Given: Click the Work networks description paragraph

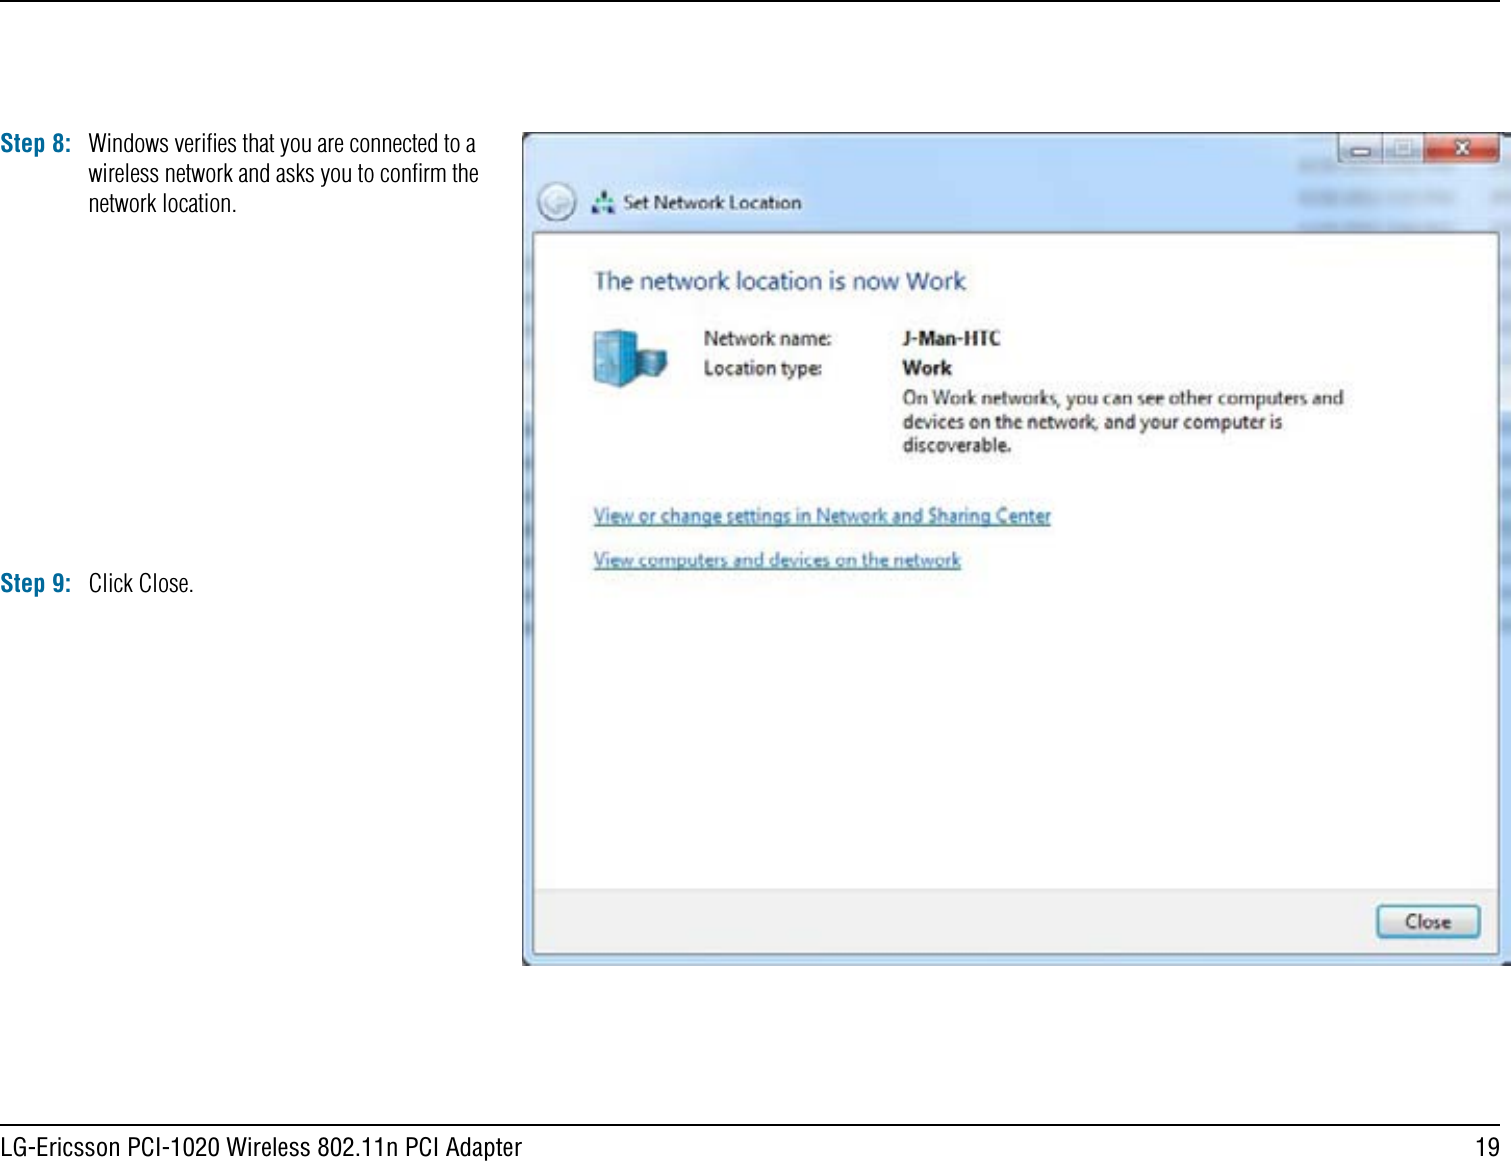Looking at the screenshot, I should (1122, 421).
